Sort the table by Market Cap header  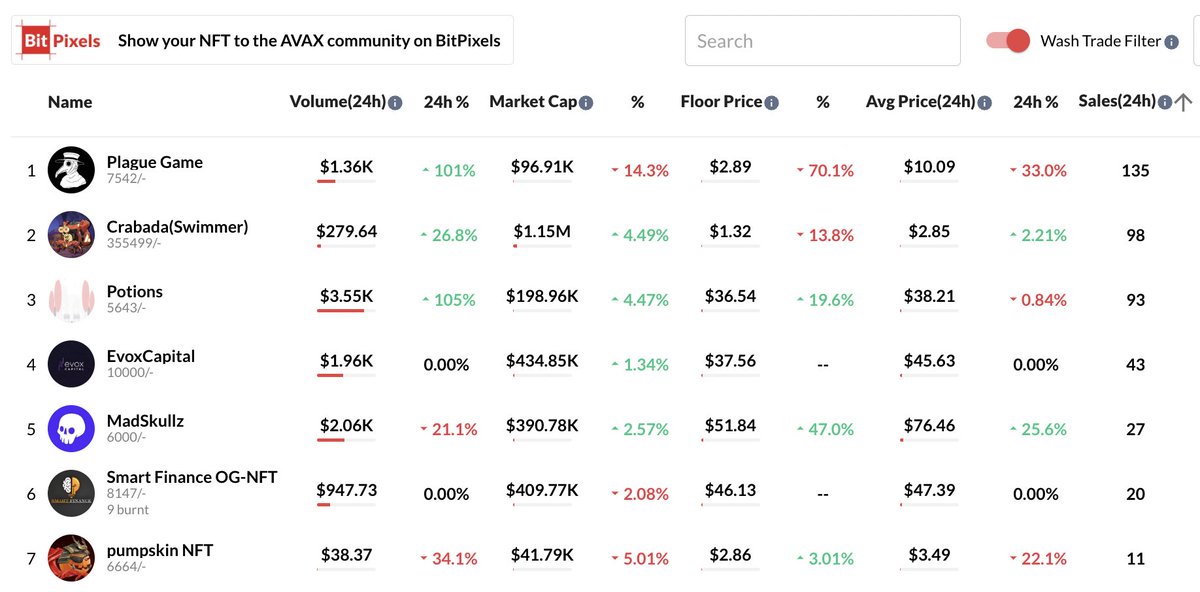pyautogui.click(x=533, y=102)
